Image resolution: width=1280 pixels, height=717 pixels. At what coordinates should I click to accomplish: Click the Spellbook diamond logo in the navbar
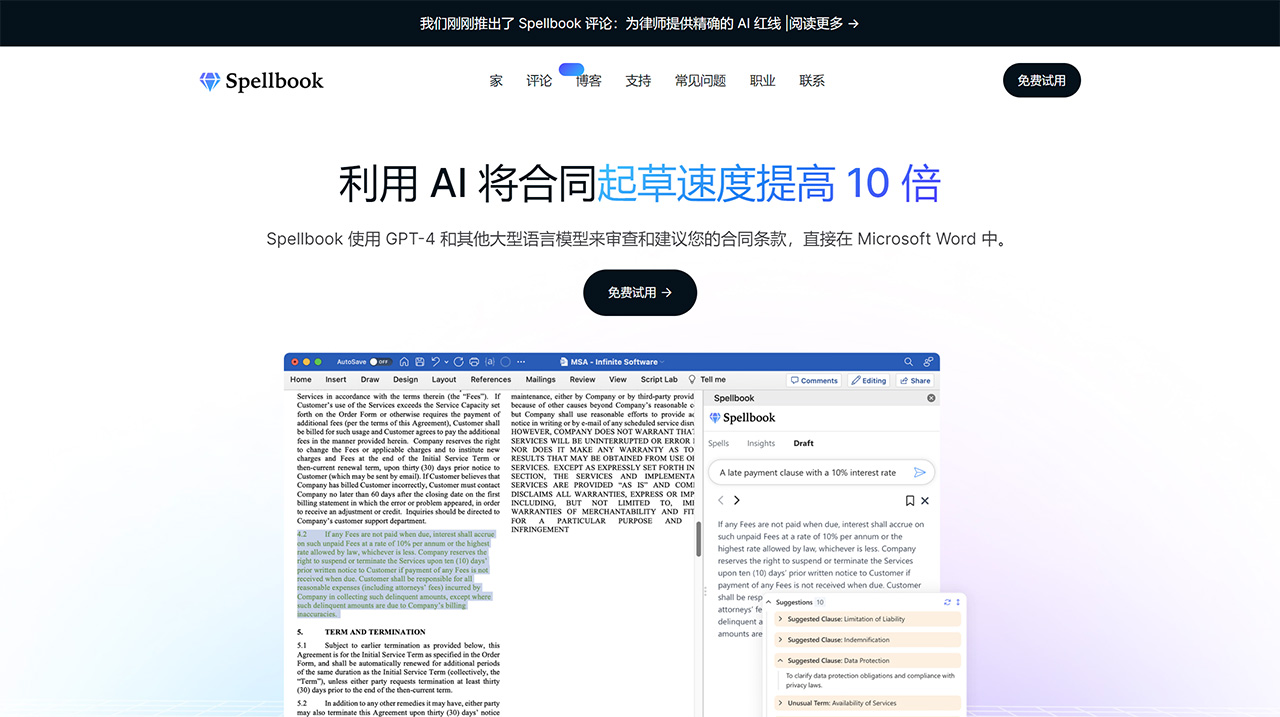209,81
